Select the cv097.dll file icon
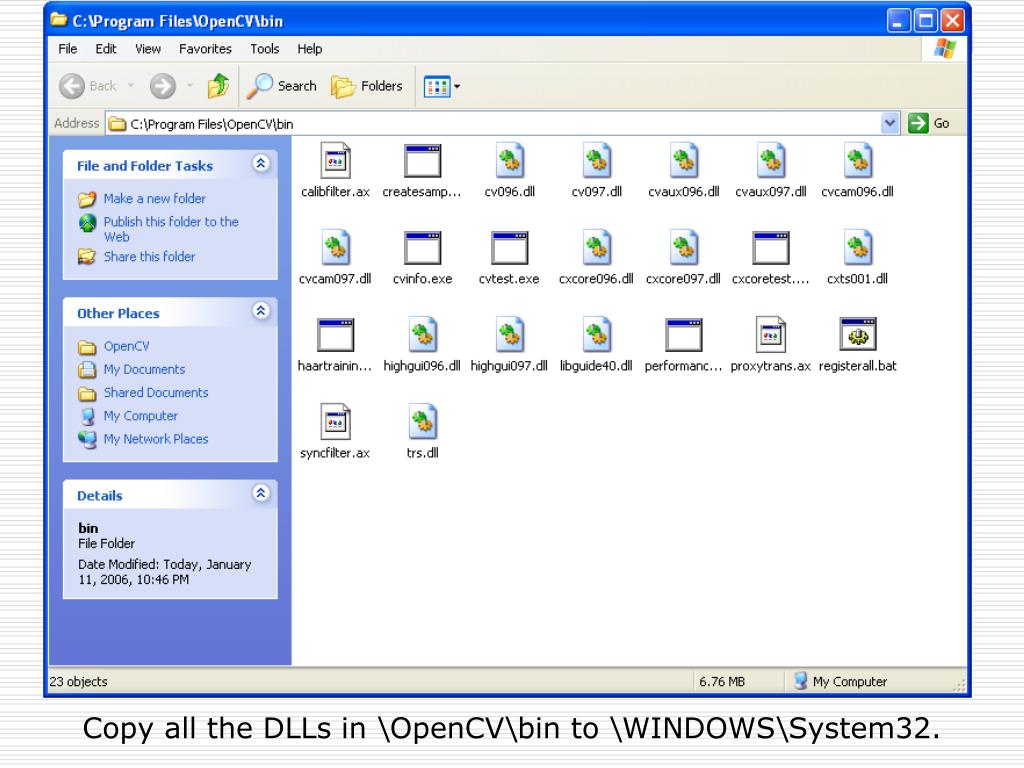The width and height of the screenshot is (1024, 768). click(596, 161)
